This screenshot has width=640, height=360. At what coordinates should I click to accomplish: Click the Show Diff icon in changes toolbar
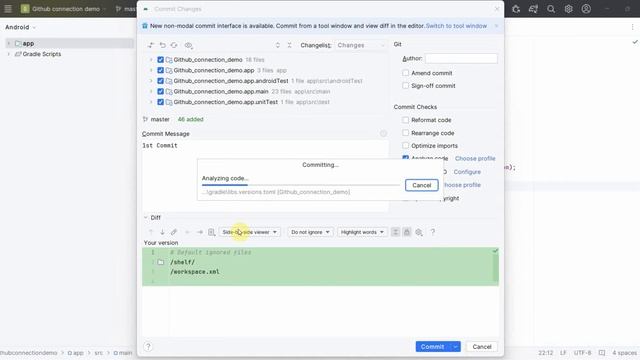(151, 45)
